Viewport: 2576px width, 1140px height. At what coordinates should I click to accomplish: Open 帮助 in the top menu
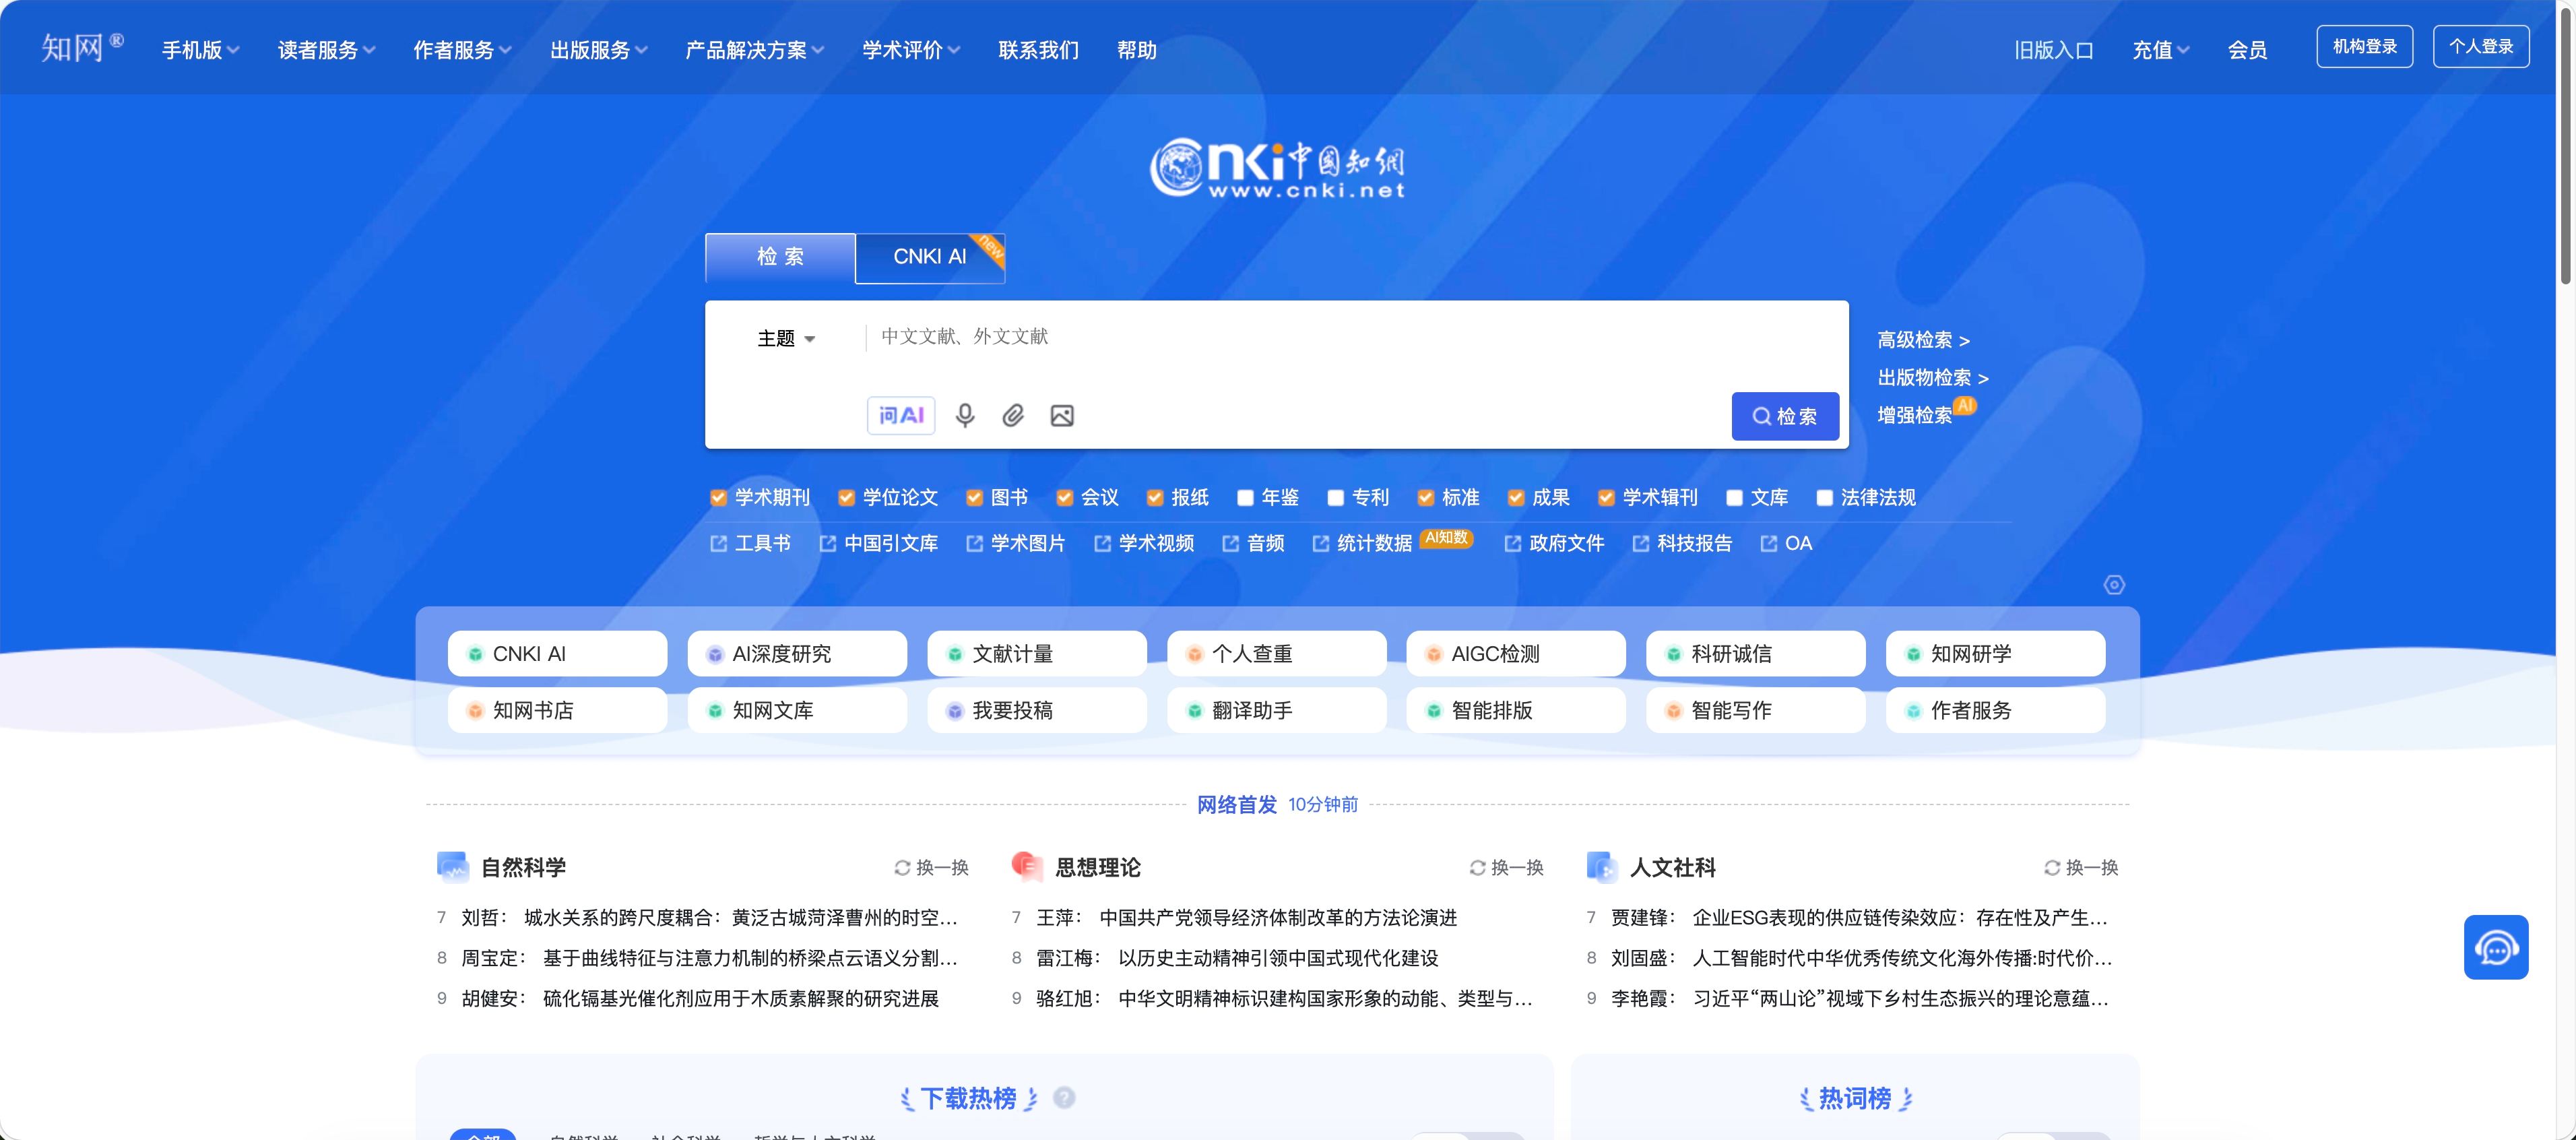[x=1136, y=50]
